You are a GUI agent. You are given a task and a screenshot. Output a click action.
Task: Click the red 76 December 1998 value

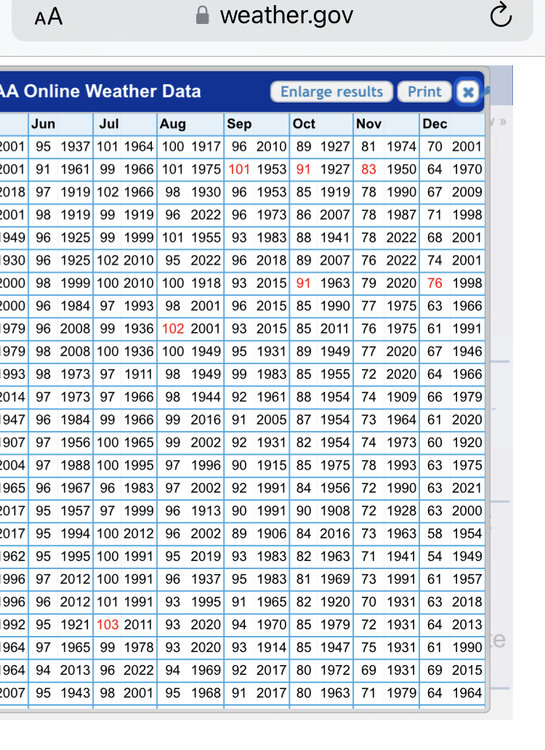coord(434,283)
